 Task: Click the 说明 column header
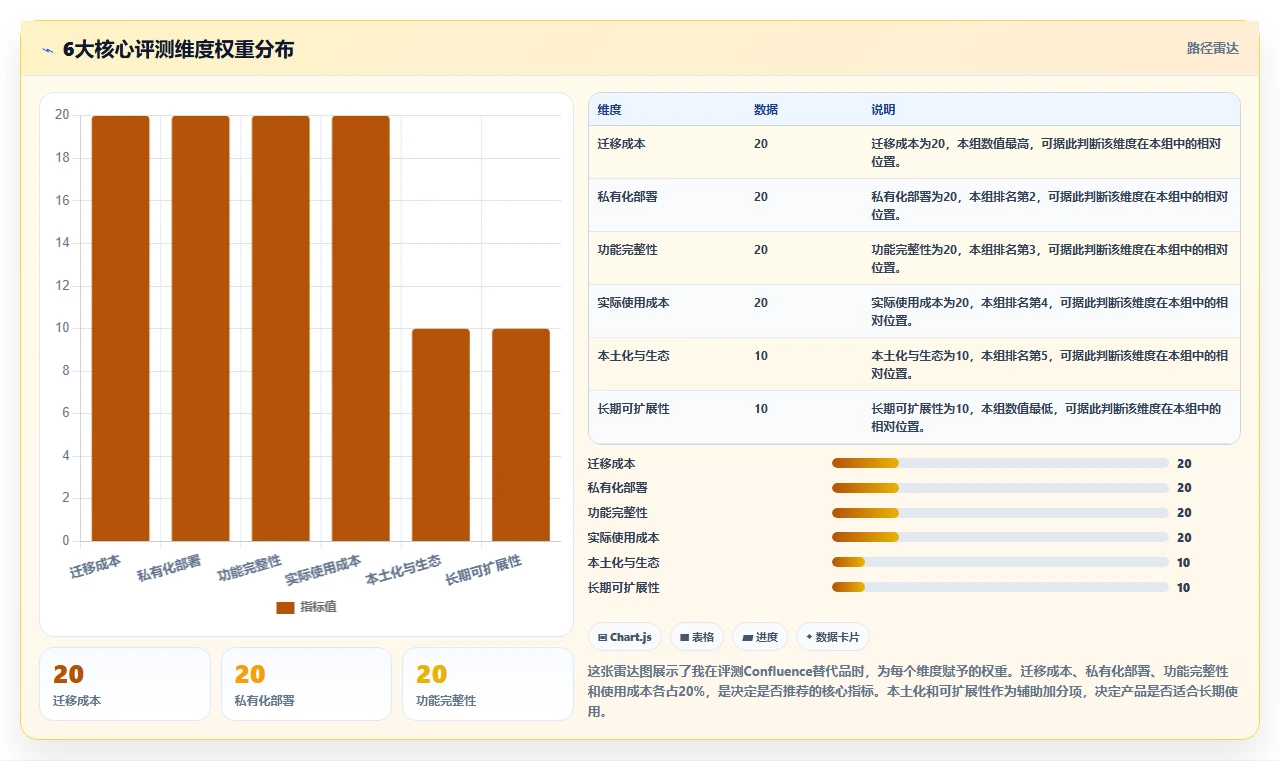click(x=883, y=110)
